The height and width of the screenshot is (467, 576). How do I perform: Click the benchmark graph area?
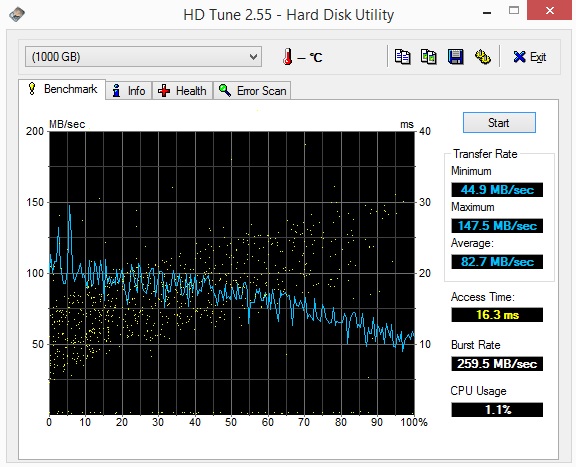click(x=232, y=273)
